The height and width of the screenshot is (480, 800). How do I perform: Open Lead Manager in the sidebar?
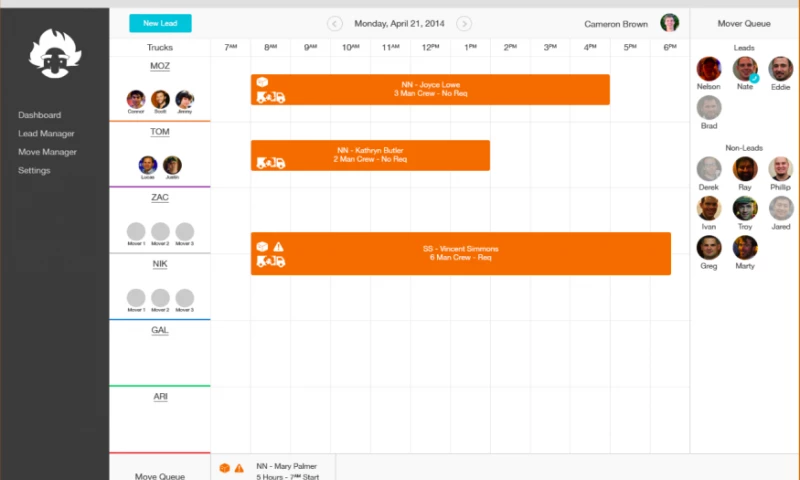(46, 134)
